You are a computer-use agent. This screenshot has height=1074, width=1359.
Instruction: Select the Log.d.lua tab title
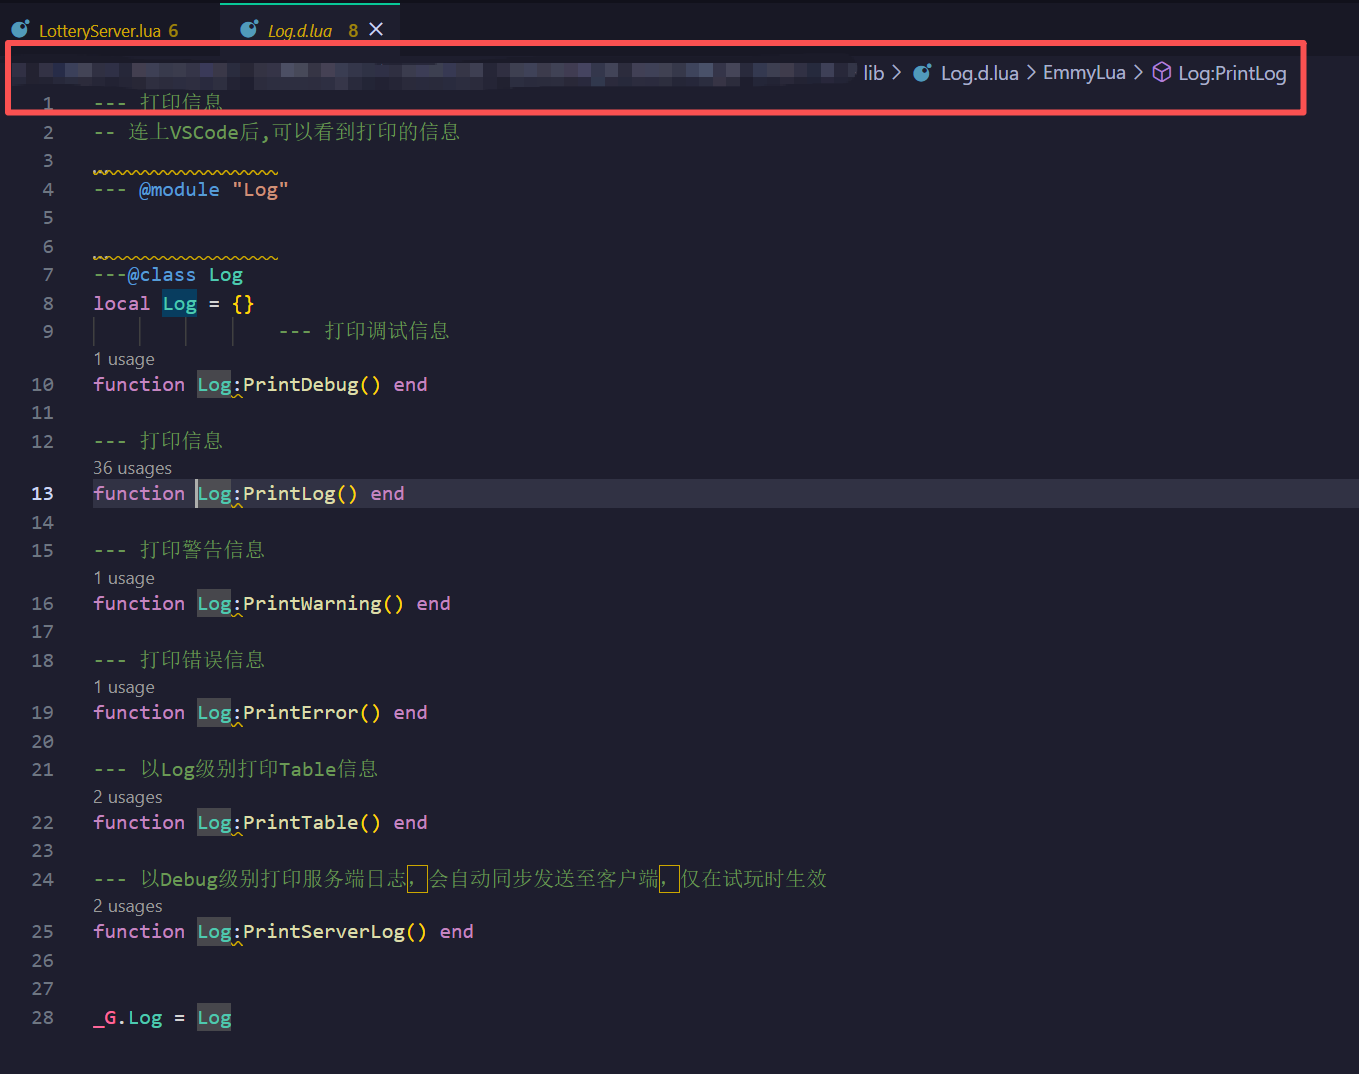click(x=299, y=31)
